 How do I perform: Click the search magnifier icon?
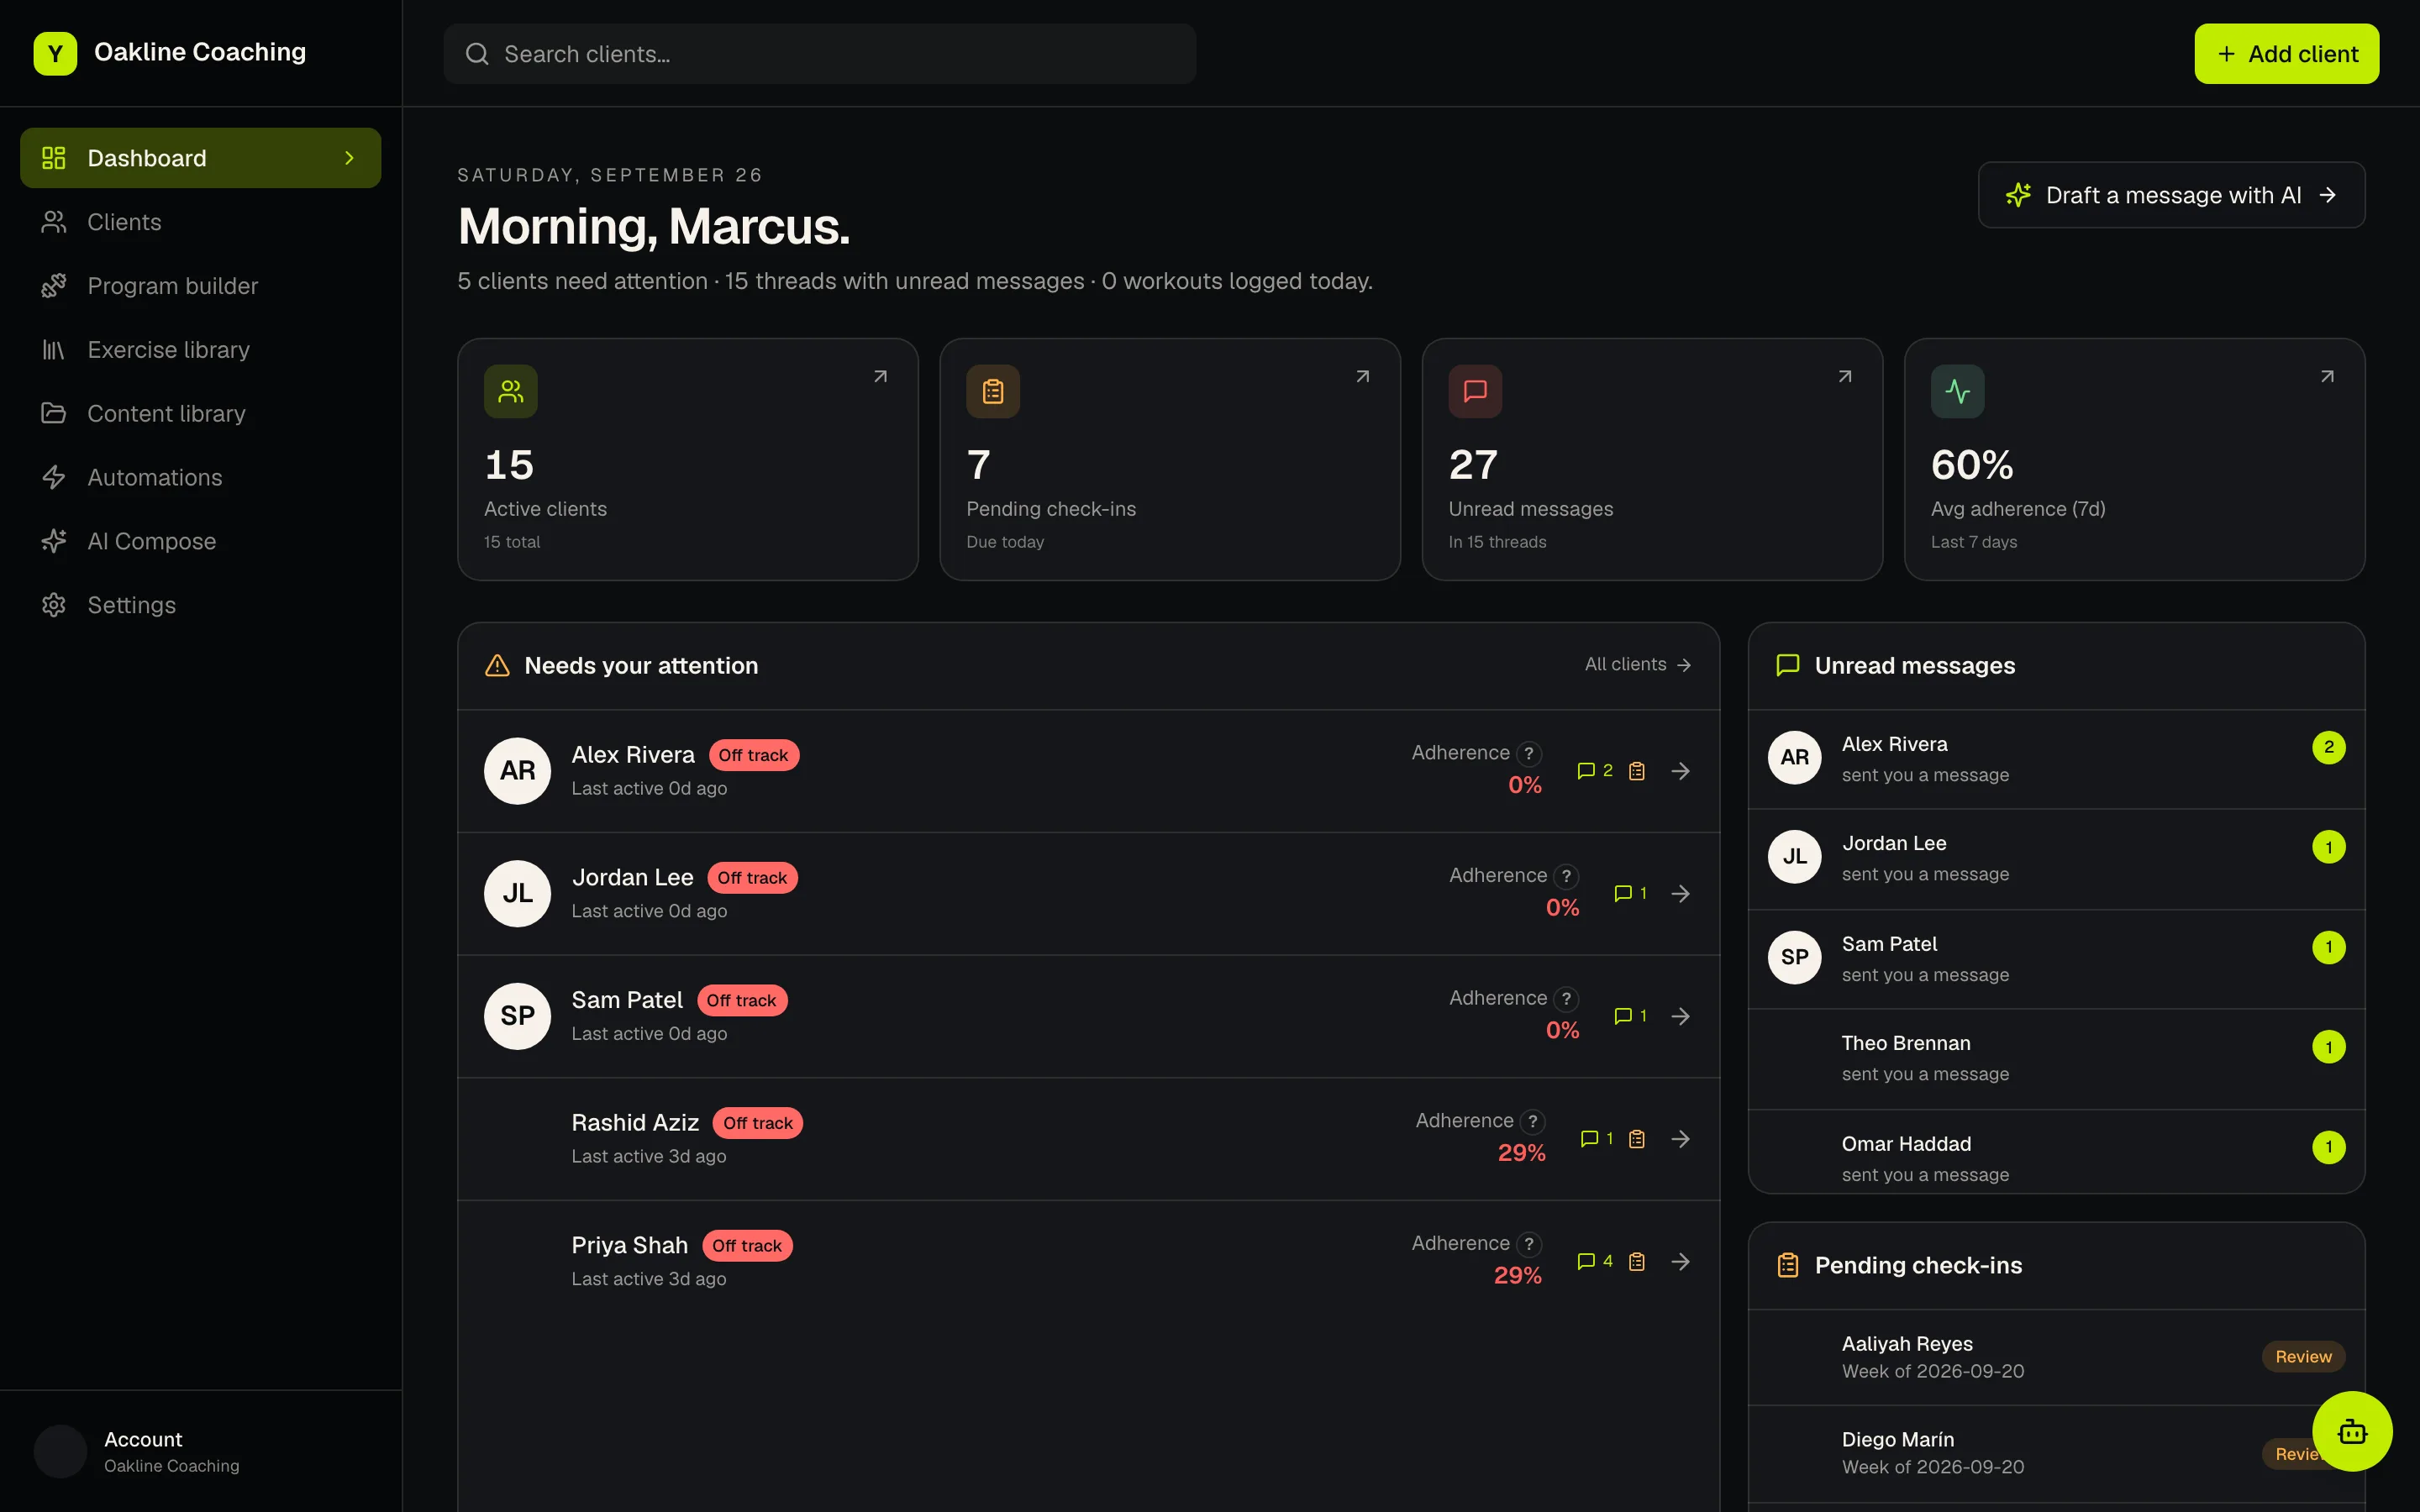point(477,54)
